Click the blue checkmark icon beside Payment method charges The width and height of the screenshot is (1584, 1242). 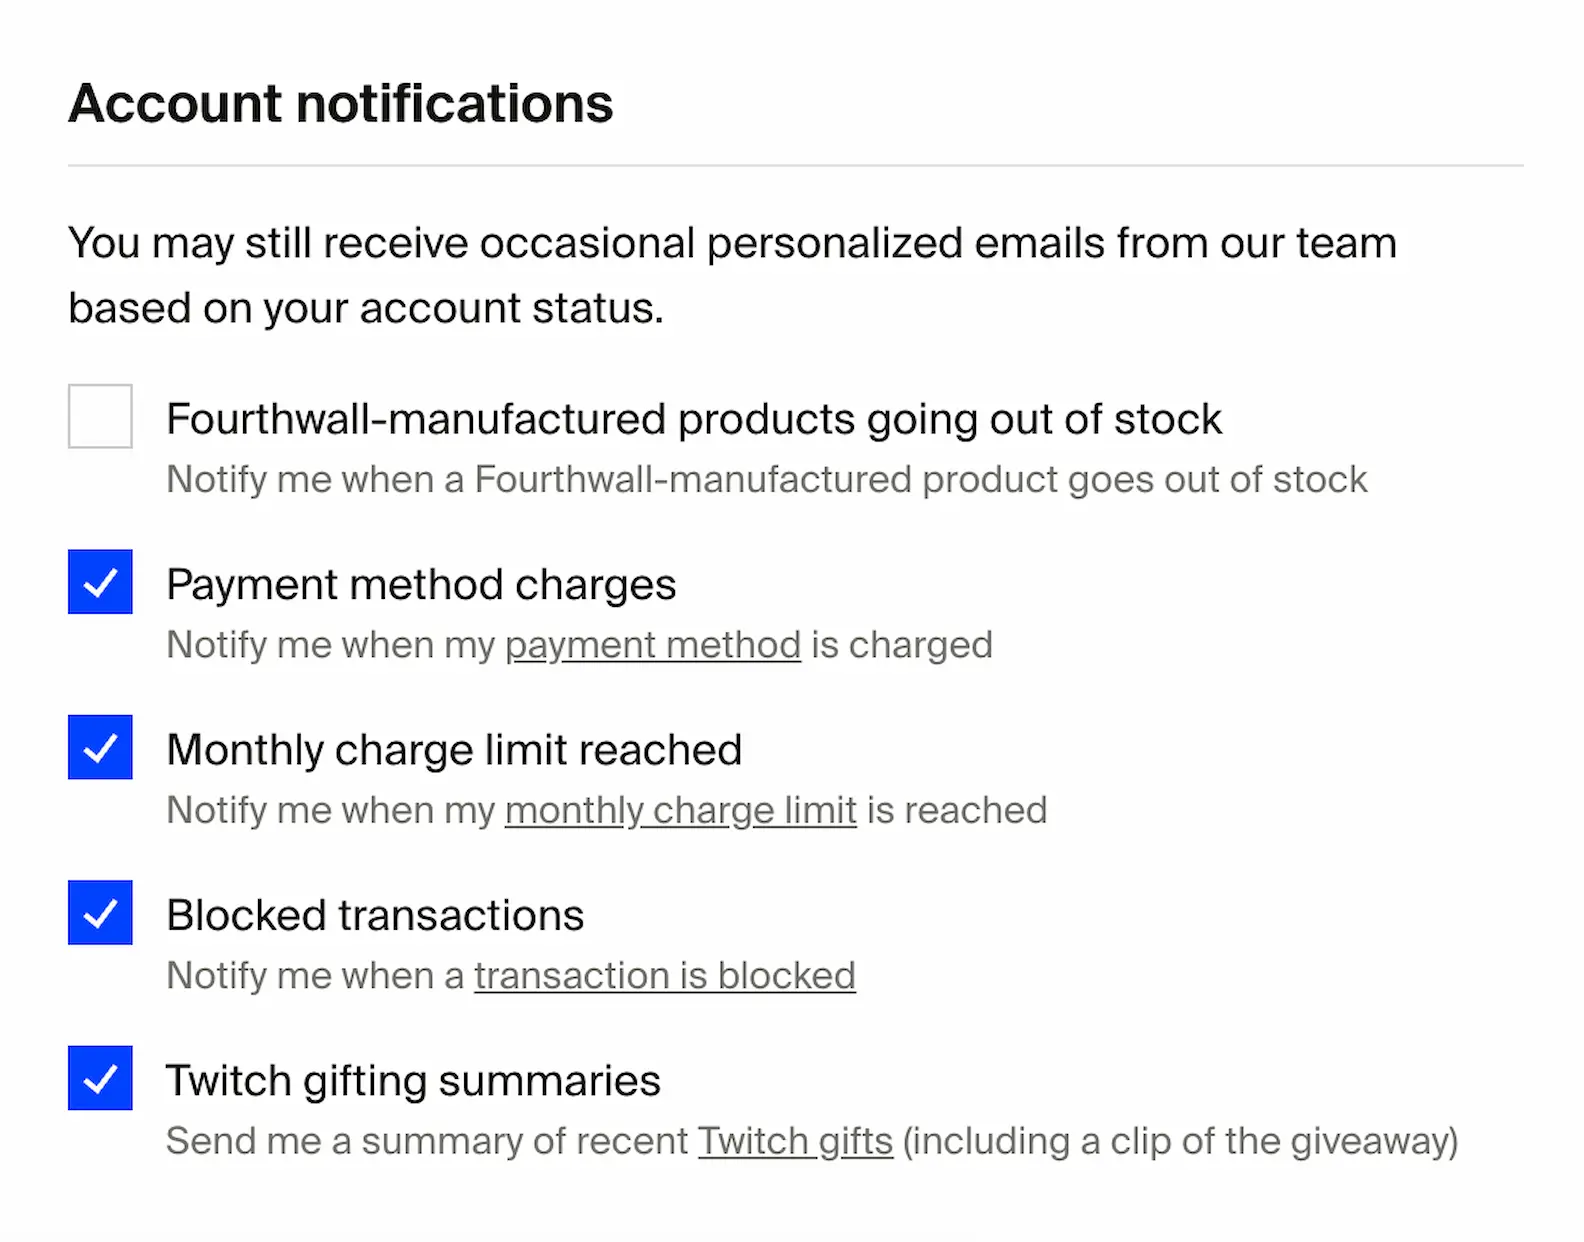click(99, 582)
